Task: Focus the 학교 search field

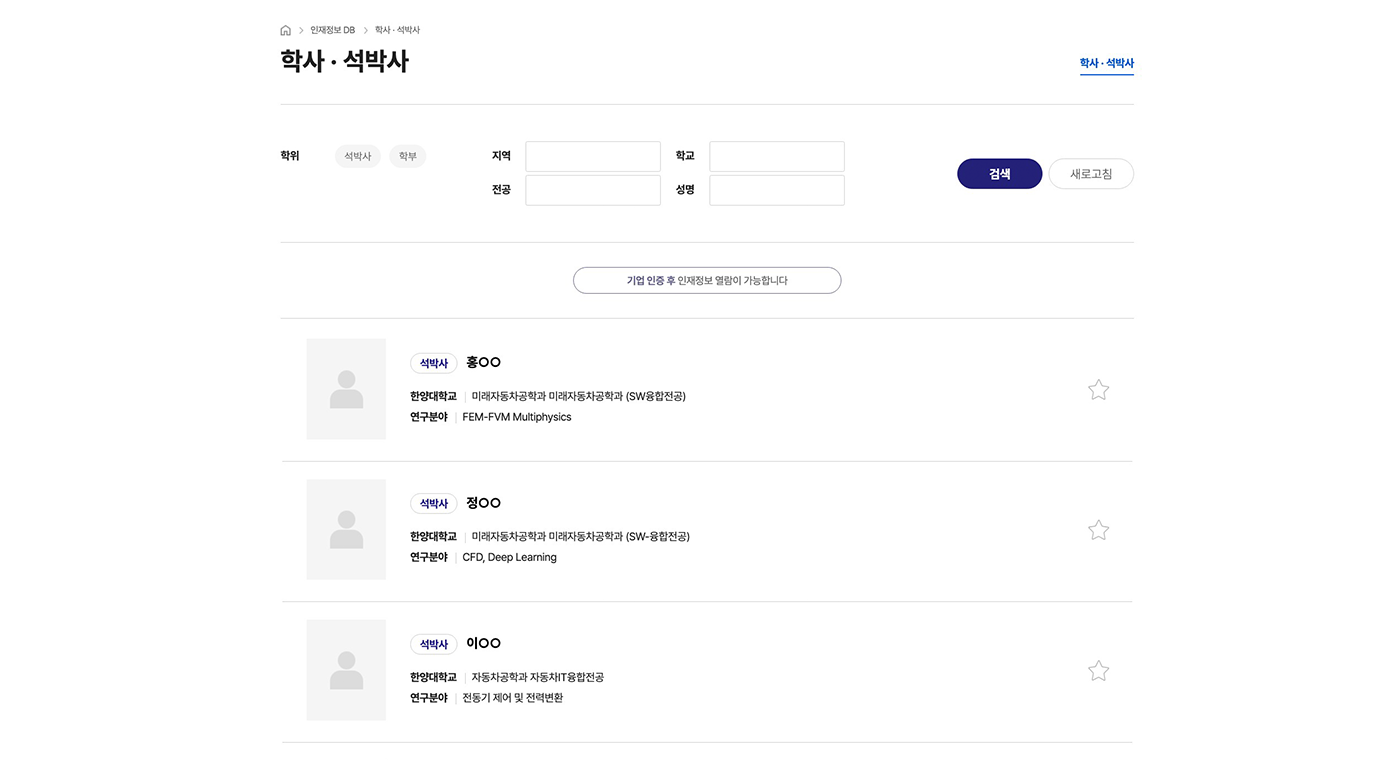Action: coord(777,156)
